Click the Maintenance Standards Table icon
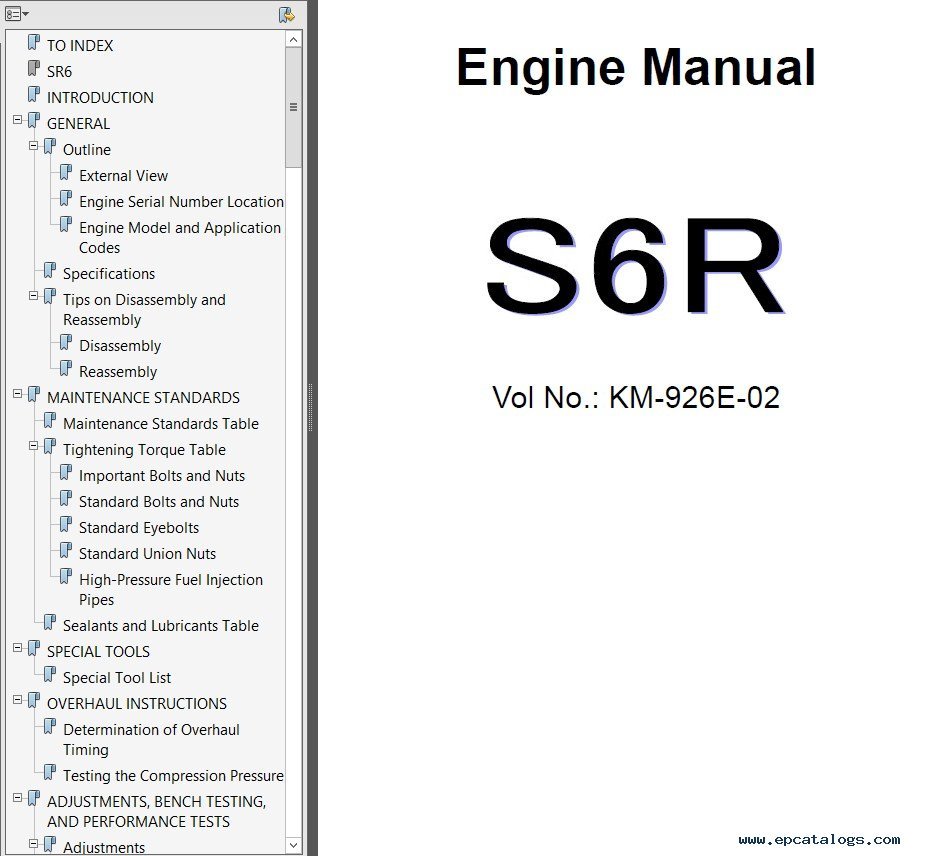This screenshot has width=951, height=856. [x=50, y=421]
